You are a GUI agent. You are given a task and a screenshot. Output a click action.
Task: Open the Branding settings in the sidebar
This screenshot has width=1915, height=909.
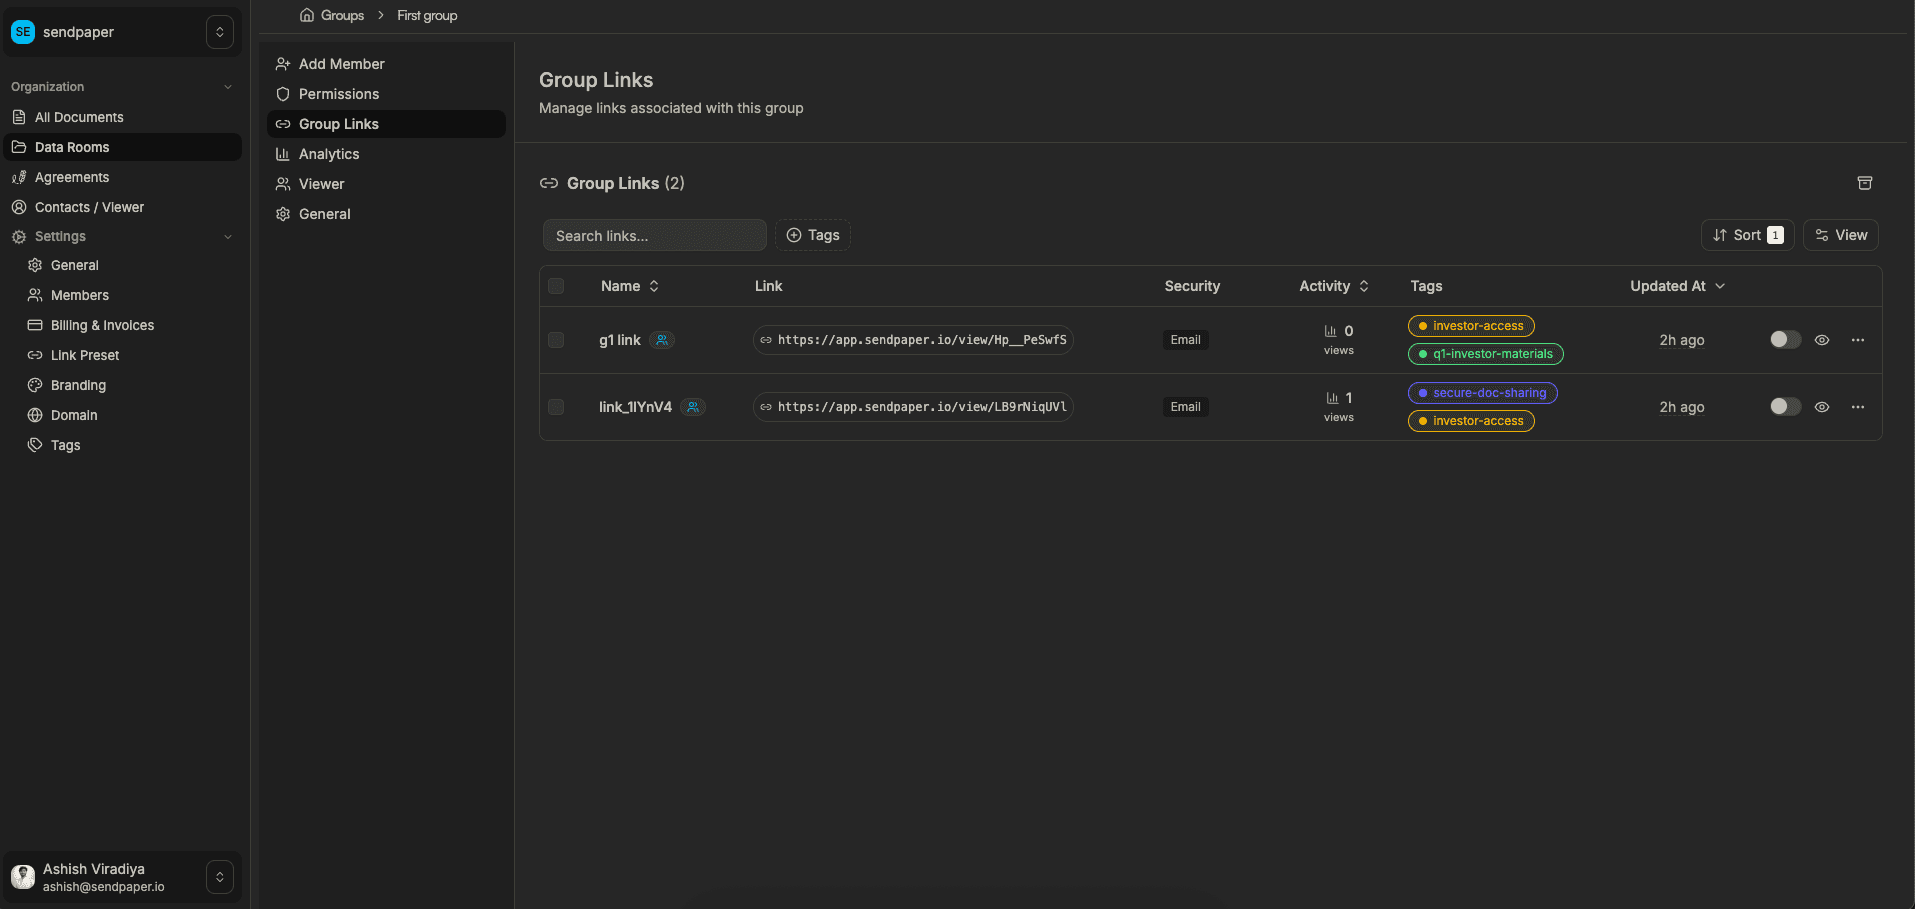click(x=77, y=385)
